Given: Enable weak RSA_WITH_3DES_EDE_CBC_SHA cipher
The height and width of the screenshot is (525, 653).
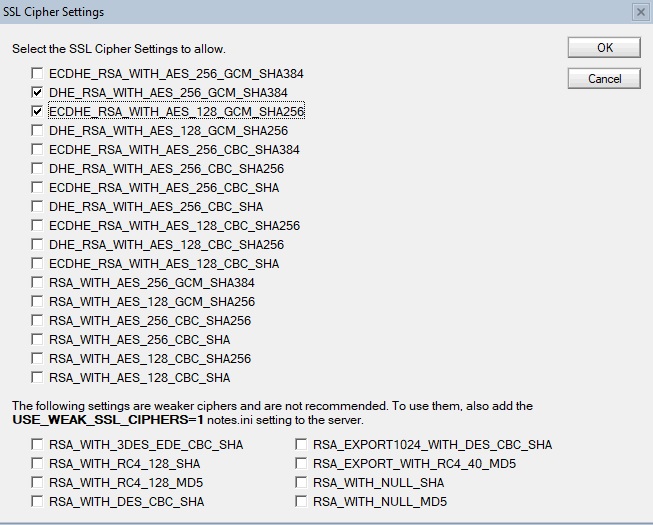Looking at the screenshot, I should pos(37,444).
